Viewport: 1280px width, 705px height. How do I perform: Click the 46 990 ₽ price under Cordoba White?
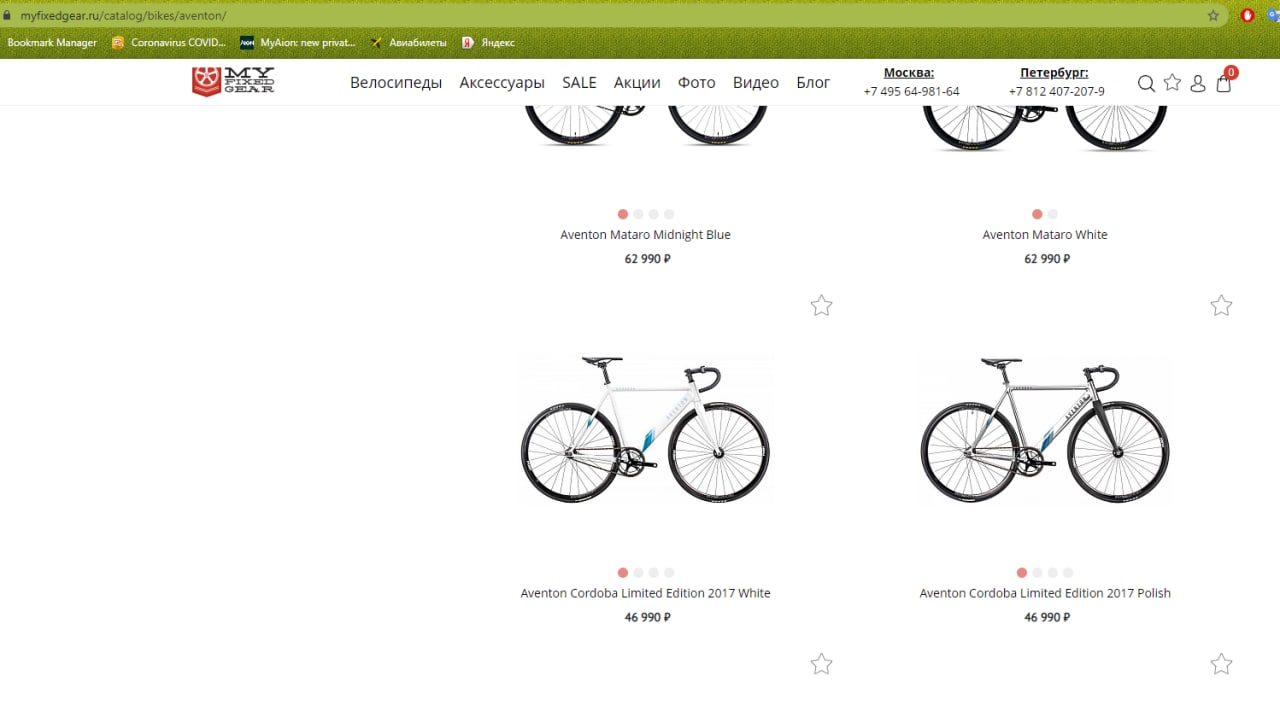coord(647,618)
